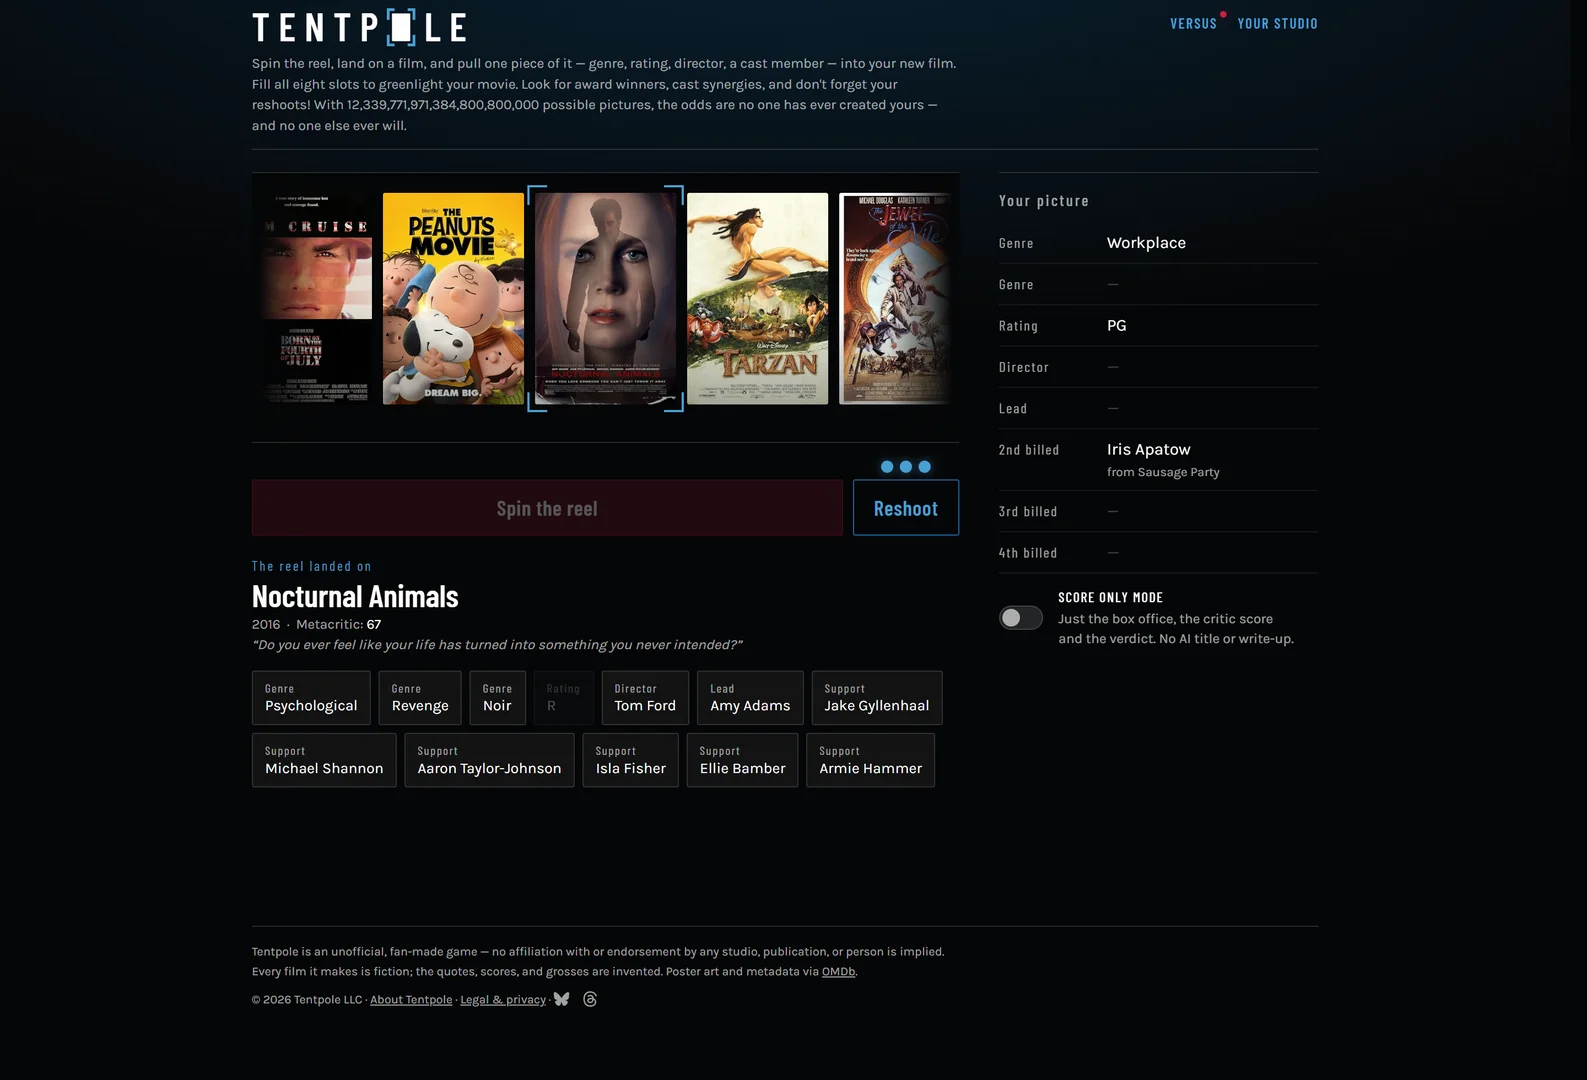Pick the Revenge genre chip
1587x1080 pixels.
tap(420, 698)
